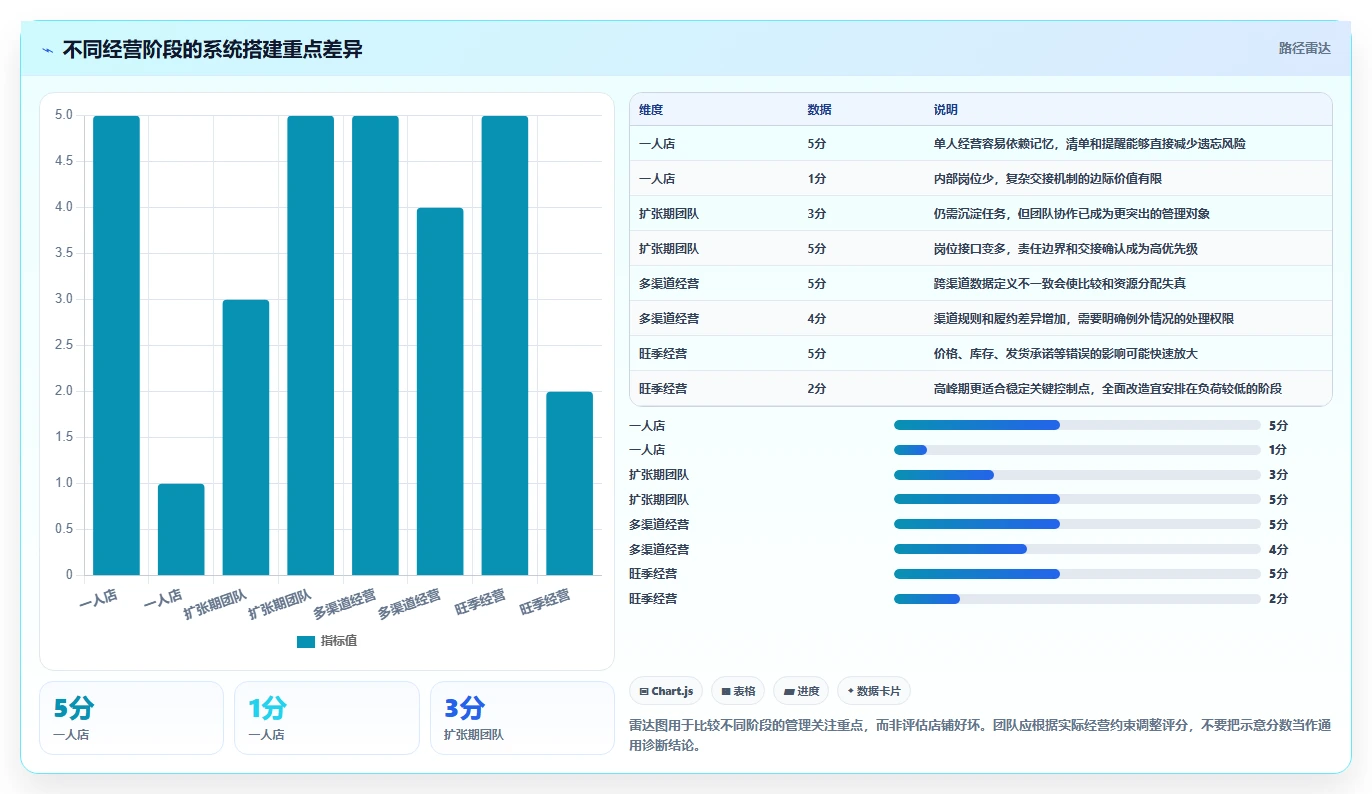This screenshot has height=794, width=1372.
Task: Click the 2分 cell in the 旺季经营 table row
Action: pyautogui.click(x=817, y=389)
